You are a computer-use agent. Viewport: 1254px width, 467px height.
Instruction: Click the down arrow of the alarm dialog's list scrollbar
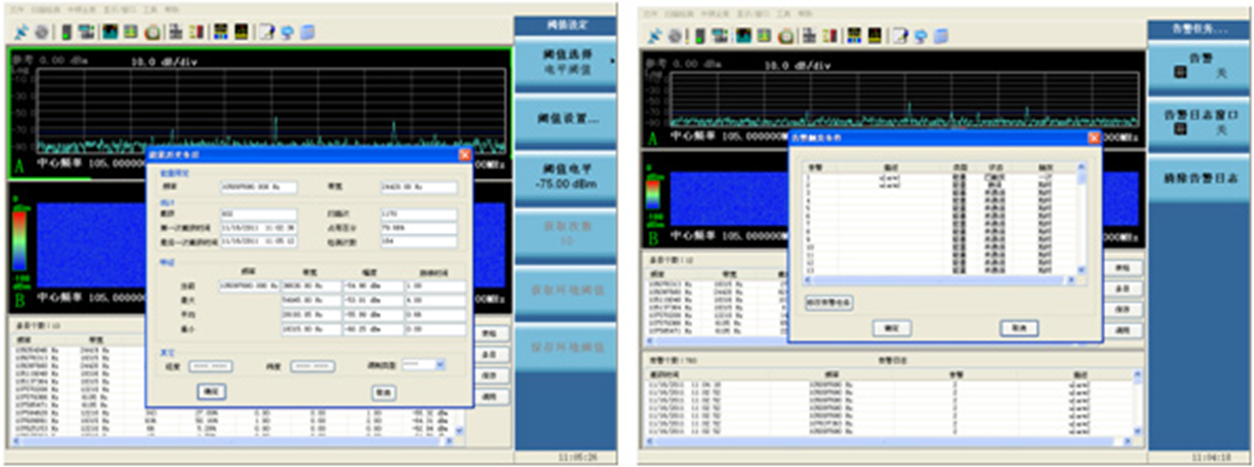(1081, 269)
